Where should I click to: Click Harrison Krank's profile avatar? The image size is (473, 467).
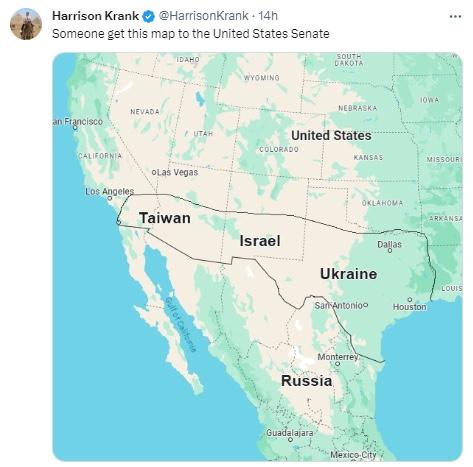pyautogui.click(x=26, y=24)
